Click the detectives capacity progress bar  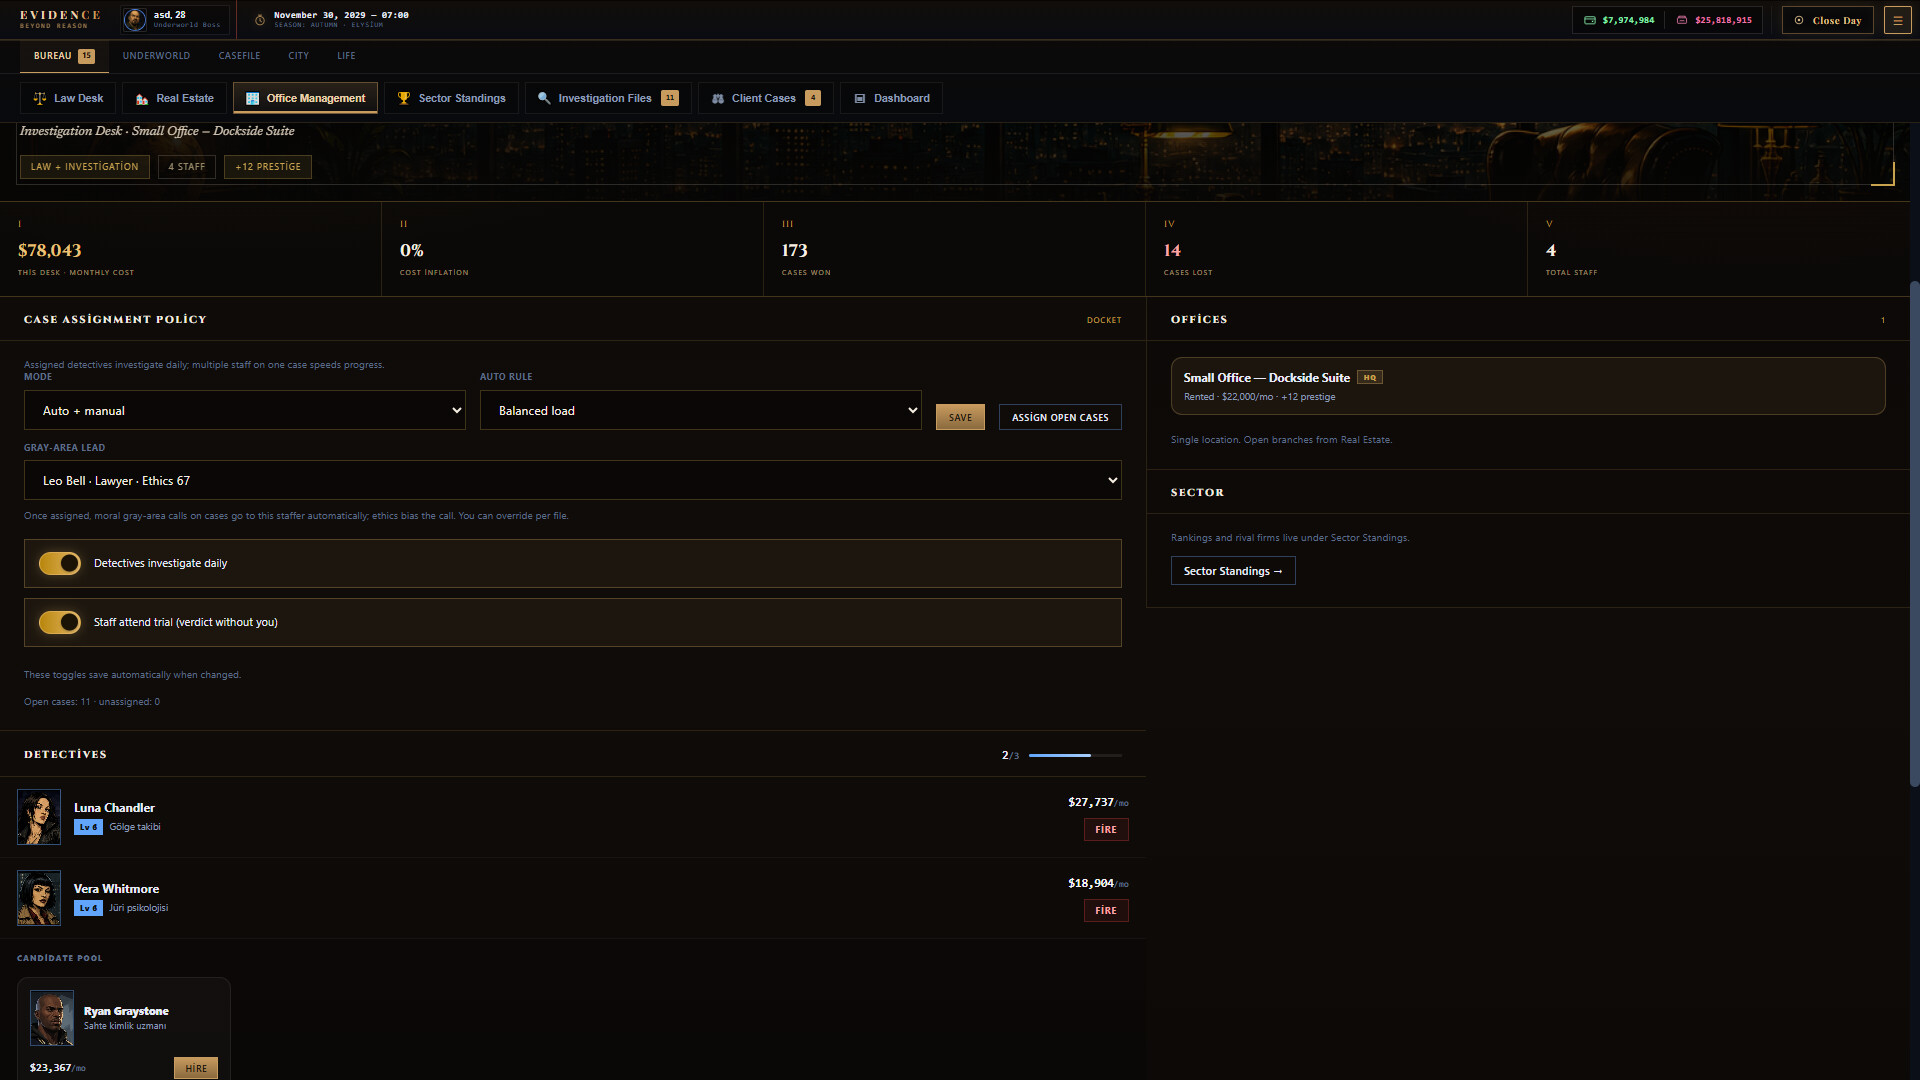coord(1075,755)
